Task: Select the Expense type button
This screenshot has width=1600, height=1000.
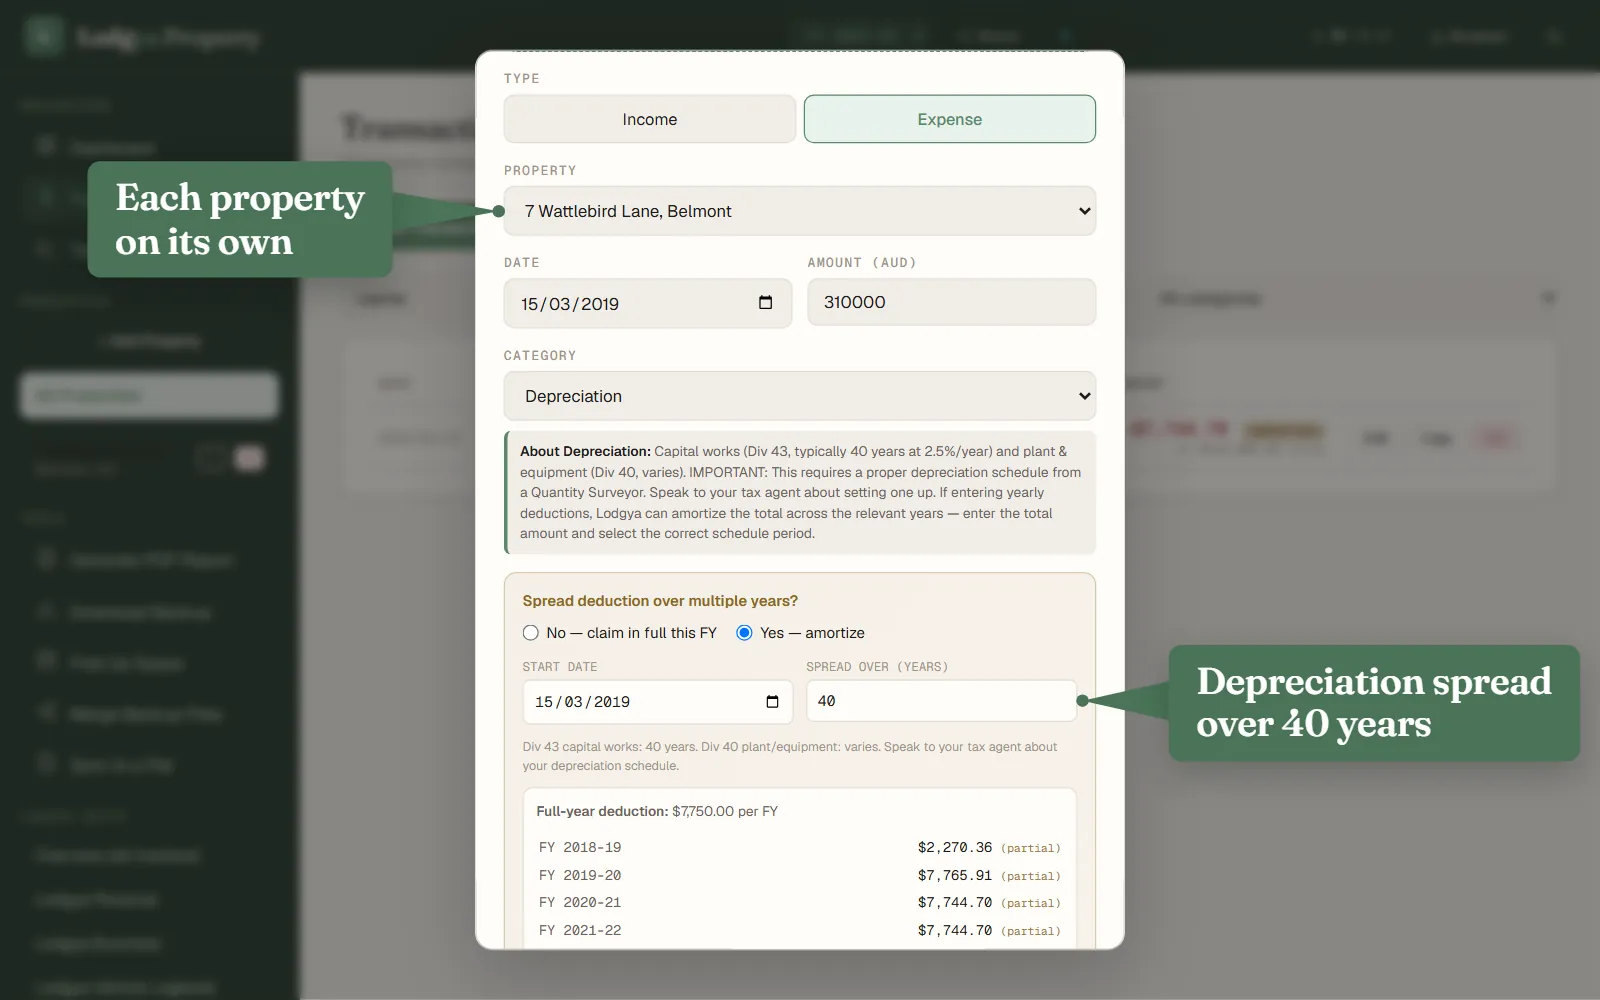Action: [x=949, y=119]
